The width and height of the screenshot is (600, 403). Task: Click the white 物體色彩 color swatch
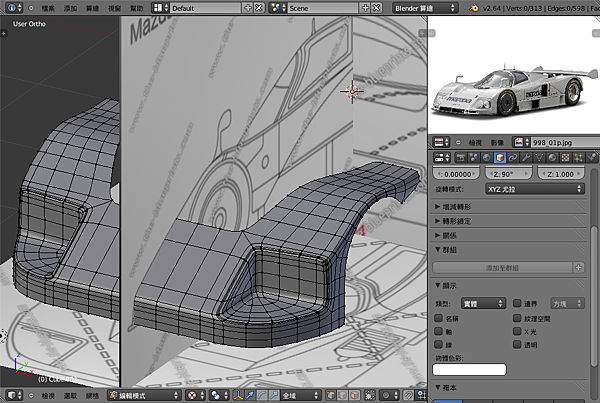click(470, 369)
